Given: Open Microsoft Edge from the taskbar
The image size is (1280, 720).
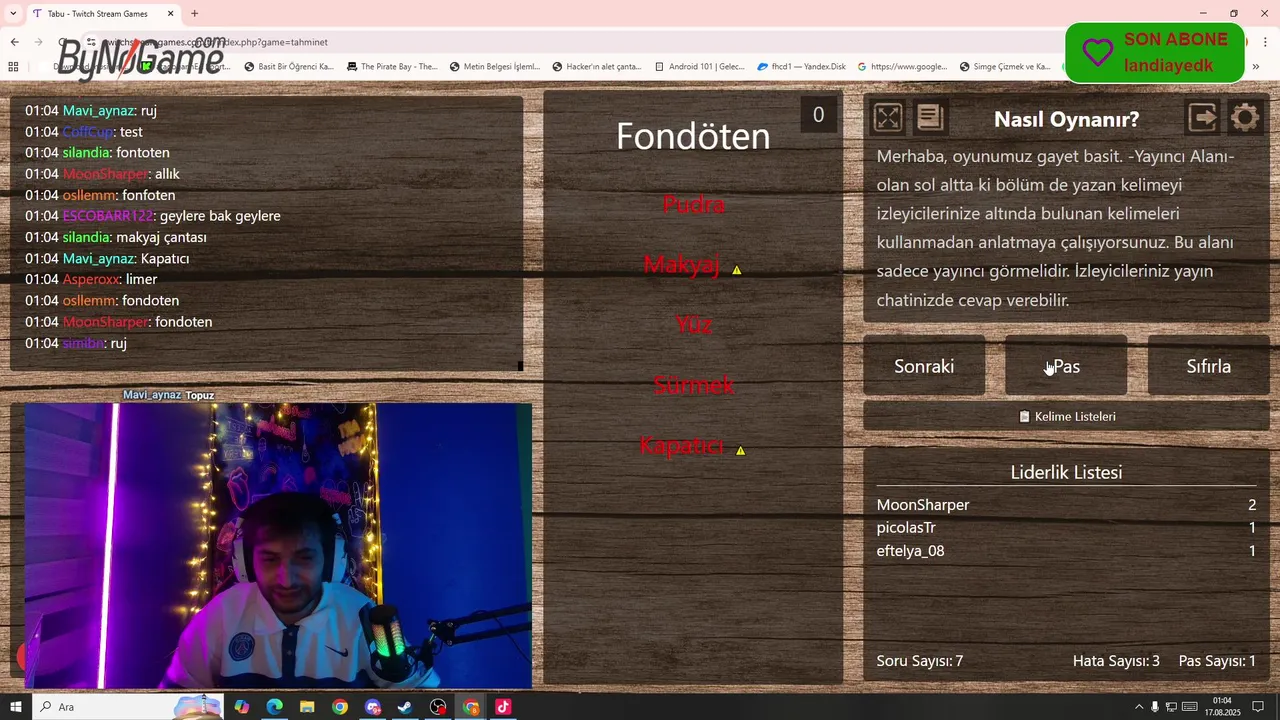Looking at the screenshot, I should pyautogui.click(x=274, y=707).
